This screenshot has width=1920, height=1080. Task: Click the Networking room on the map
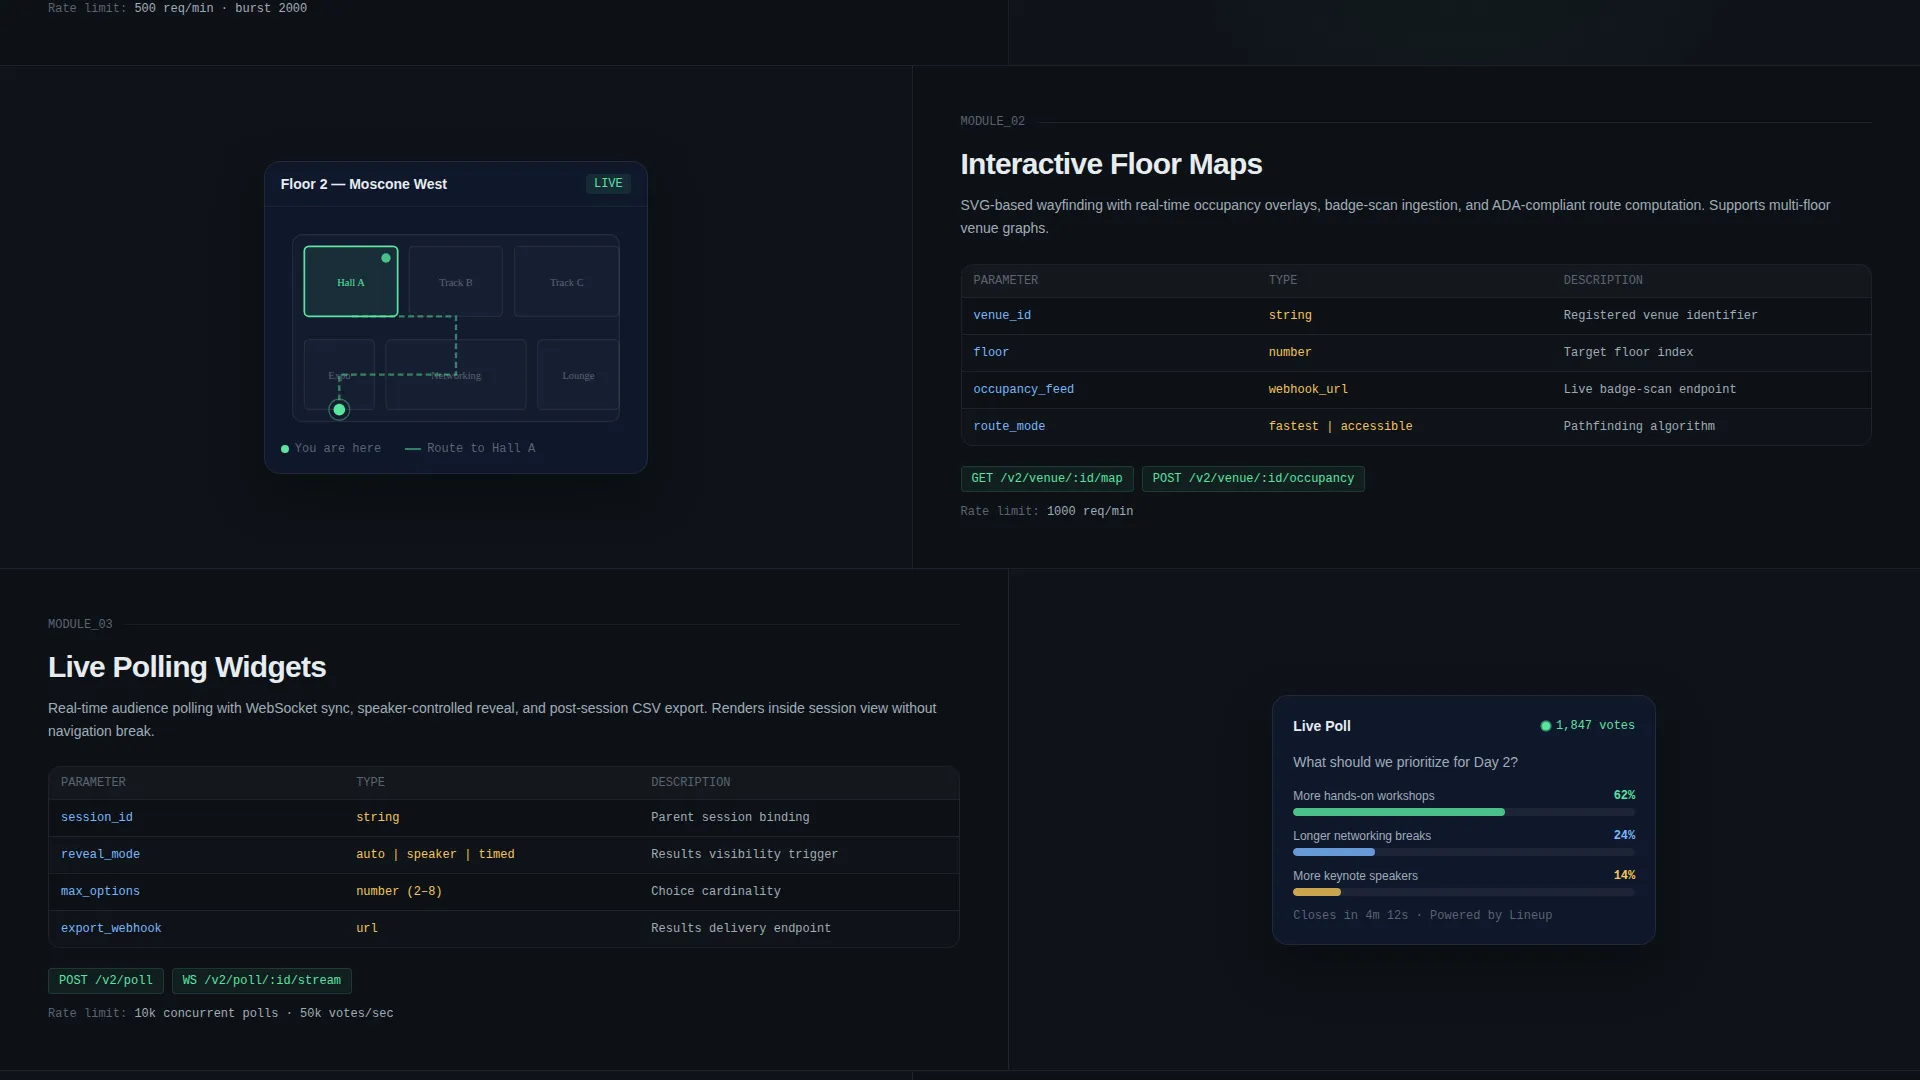(456, 375)
